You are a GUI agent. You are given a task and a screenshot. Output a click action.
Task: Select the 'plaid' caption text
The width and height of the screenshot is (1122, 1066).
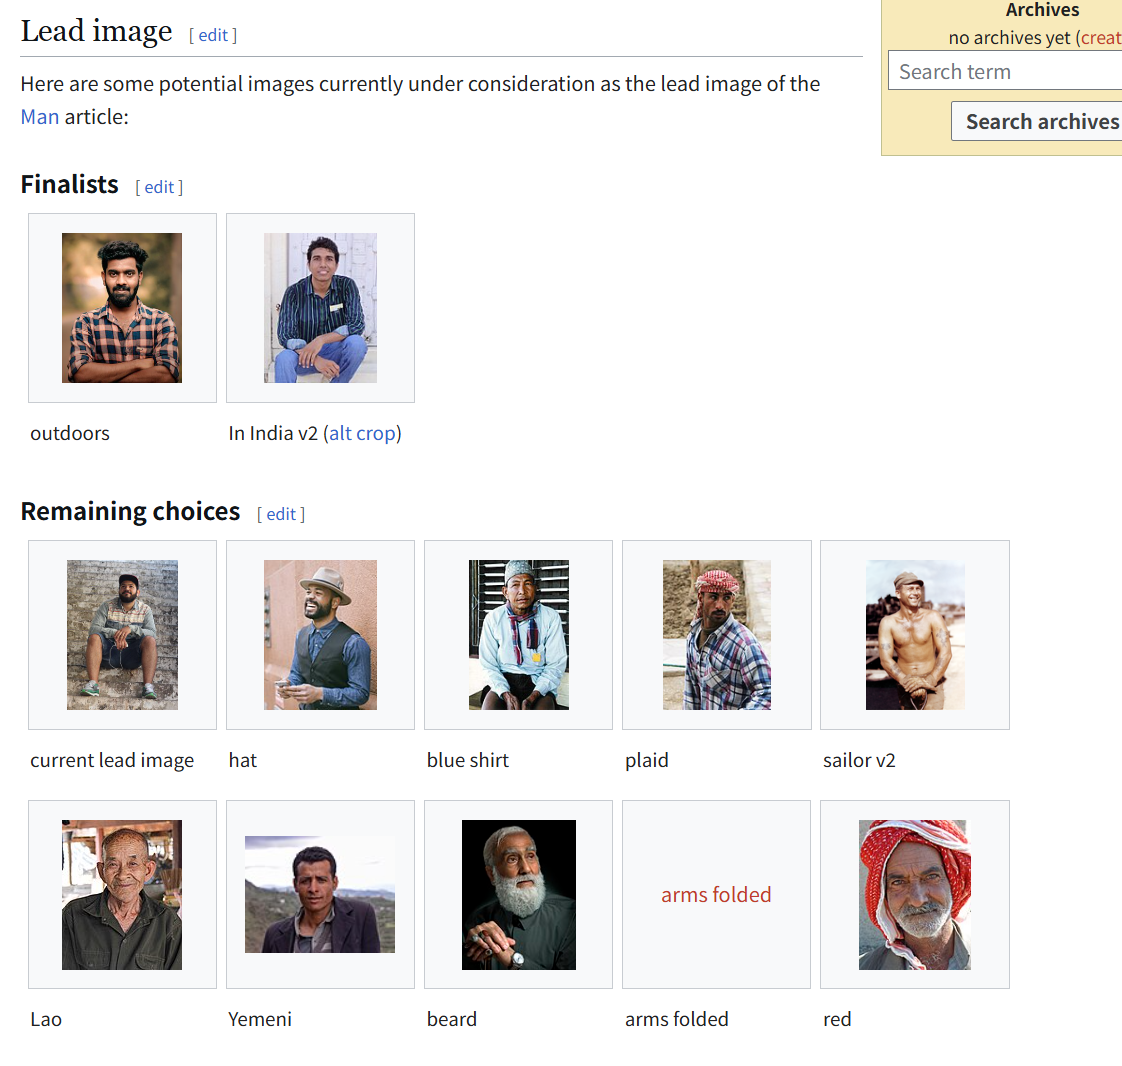coord(646,760)
